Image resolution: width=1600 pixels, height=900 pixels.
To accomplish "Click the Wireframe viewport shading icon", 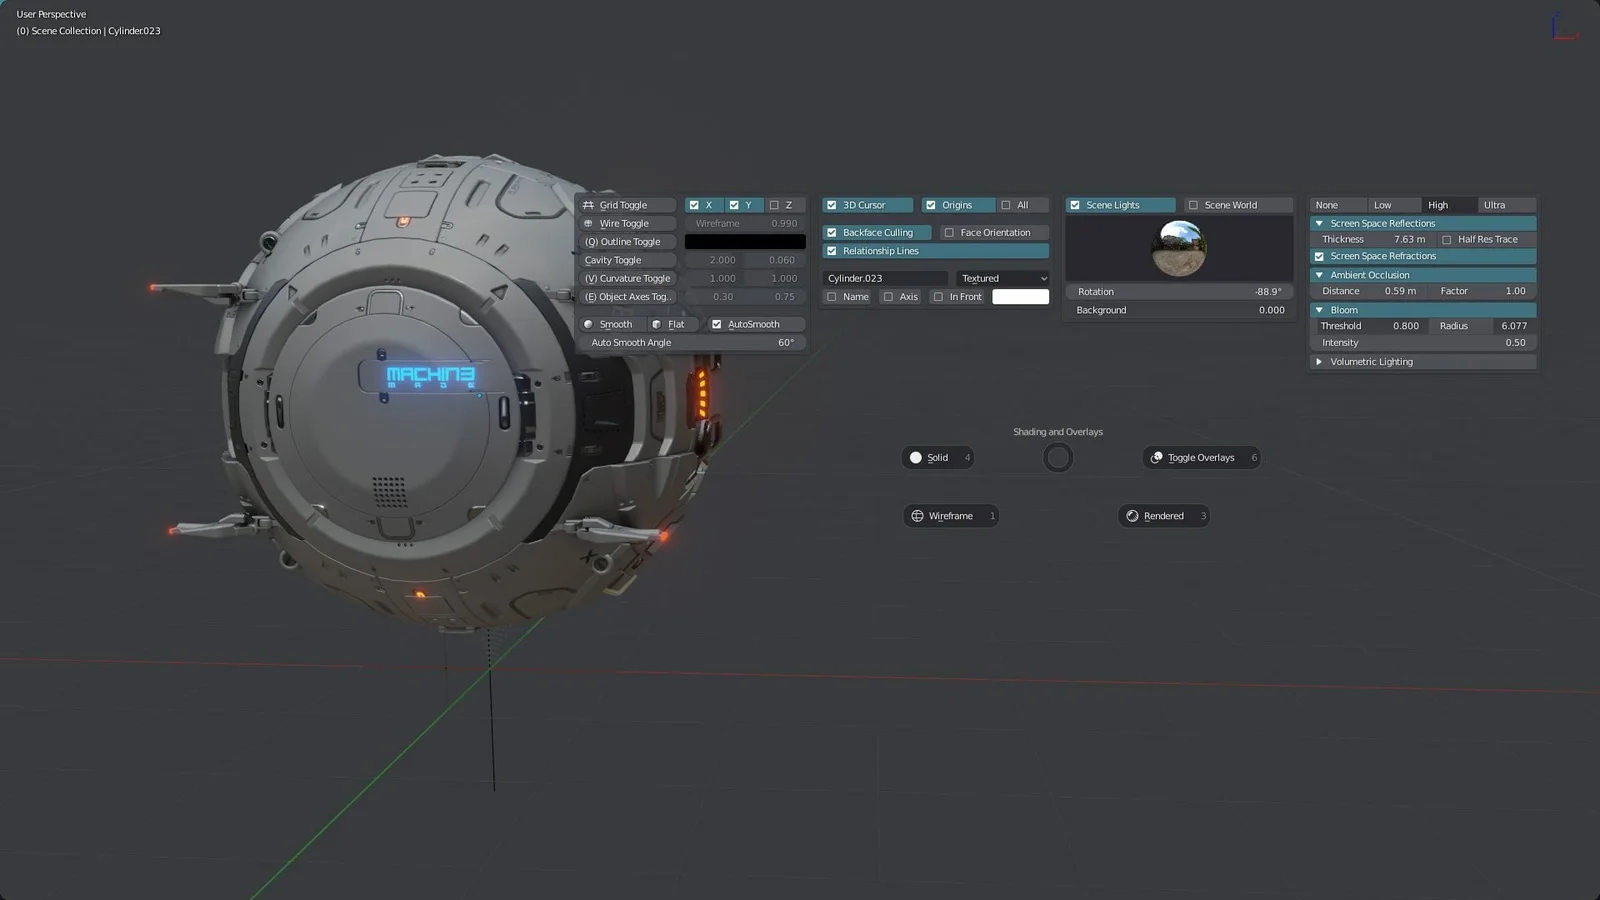I will (919, 515).
